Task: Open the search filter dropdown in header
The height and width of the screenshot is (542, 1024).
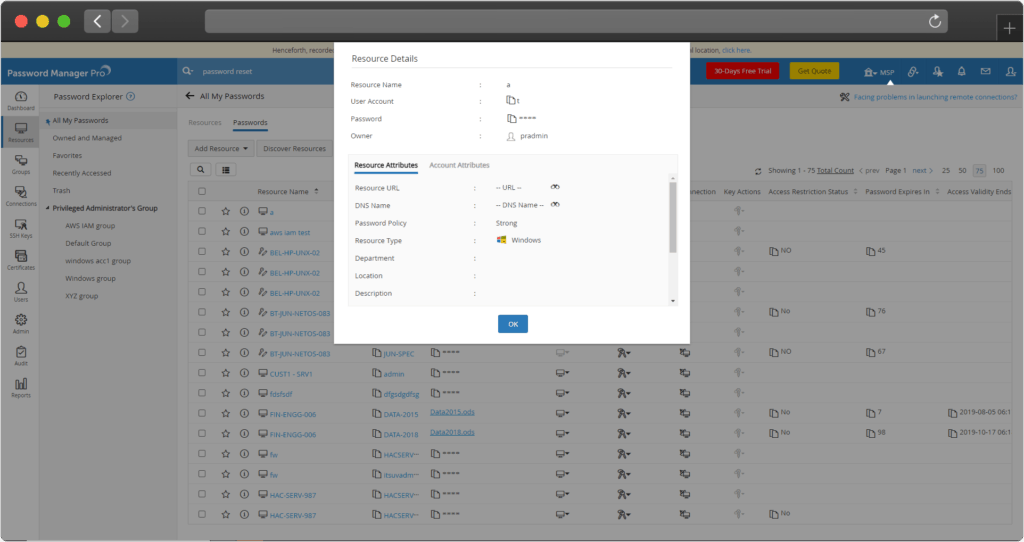Action: coord(188,71)
